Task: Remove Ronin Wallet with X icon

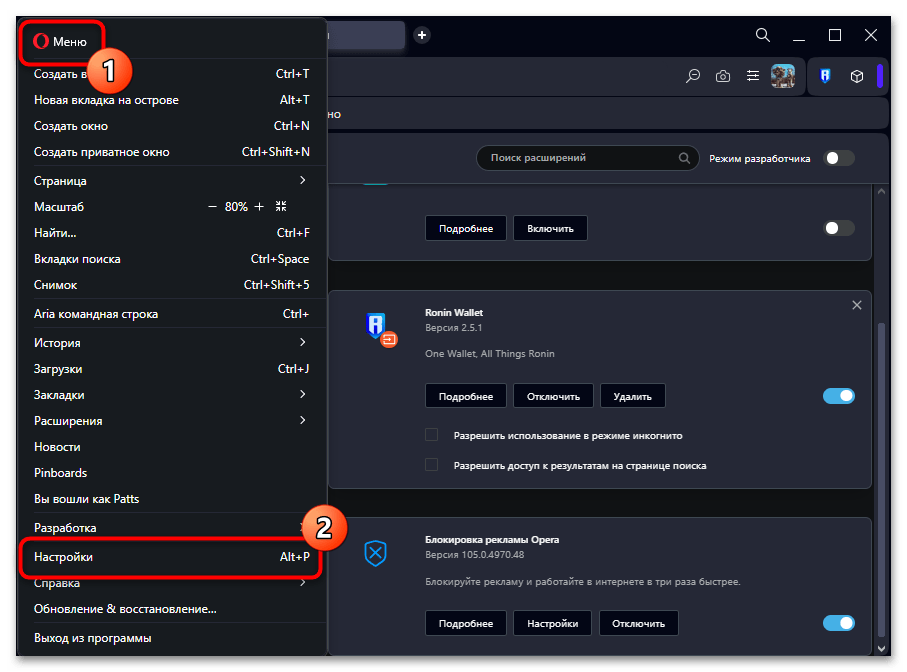Action: (857, 305)
